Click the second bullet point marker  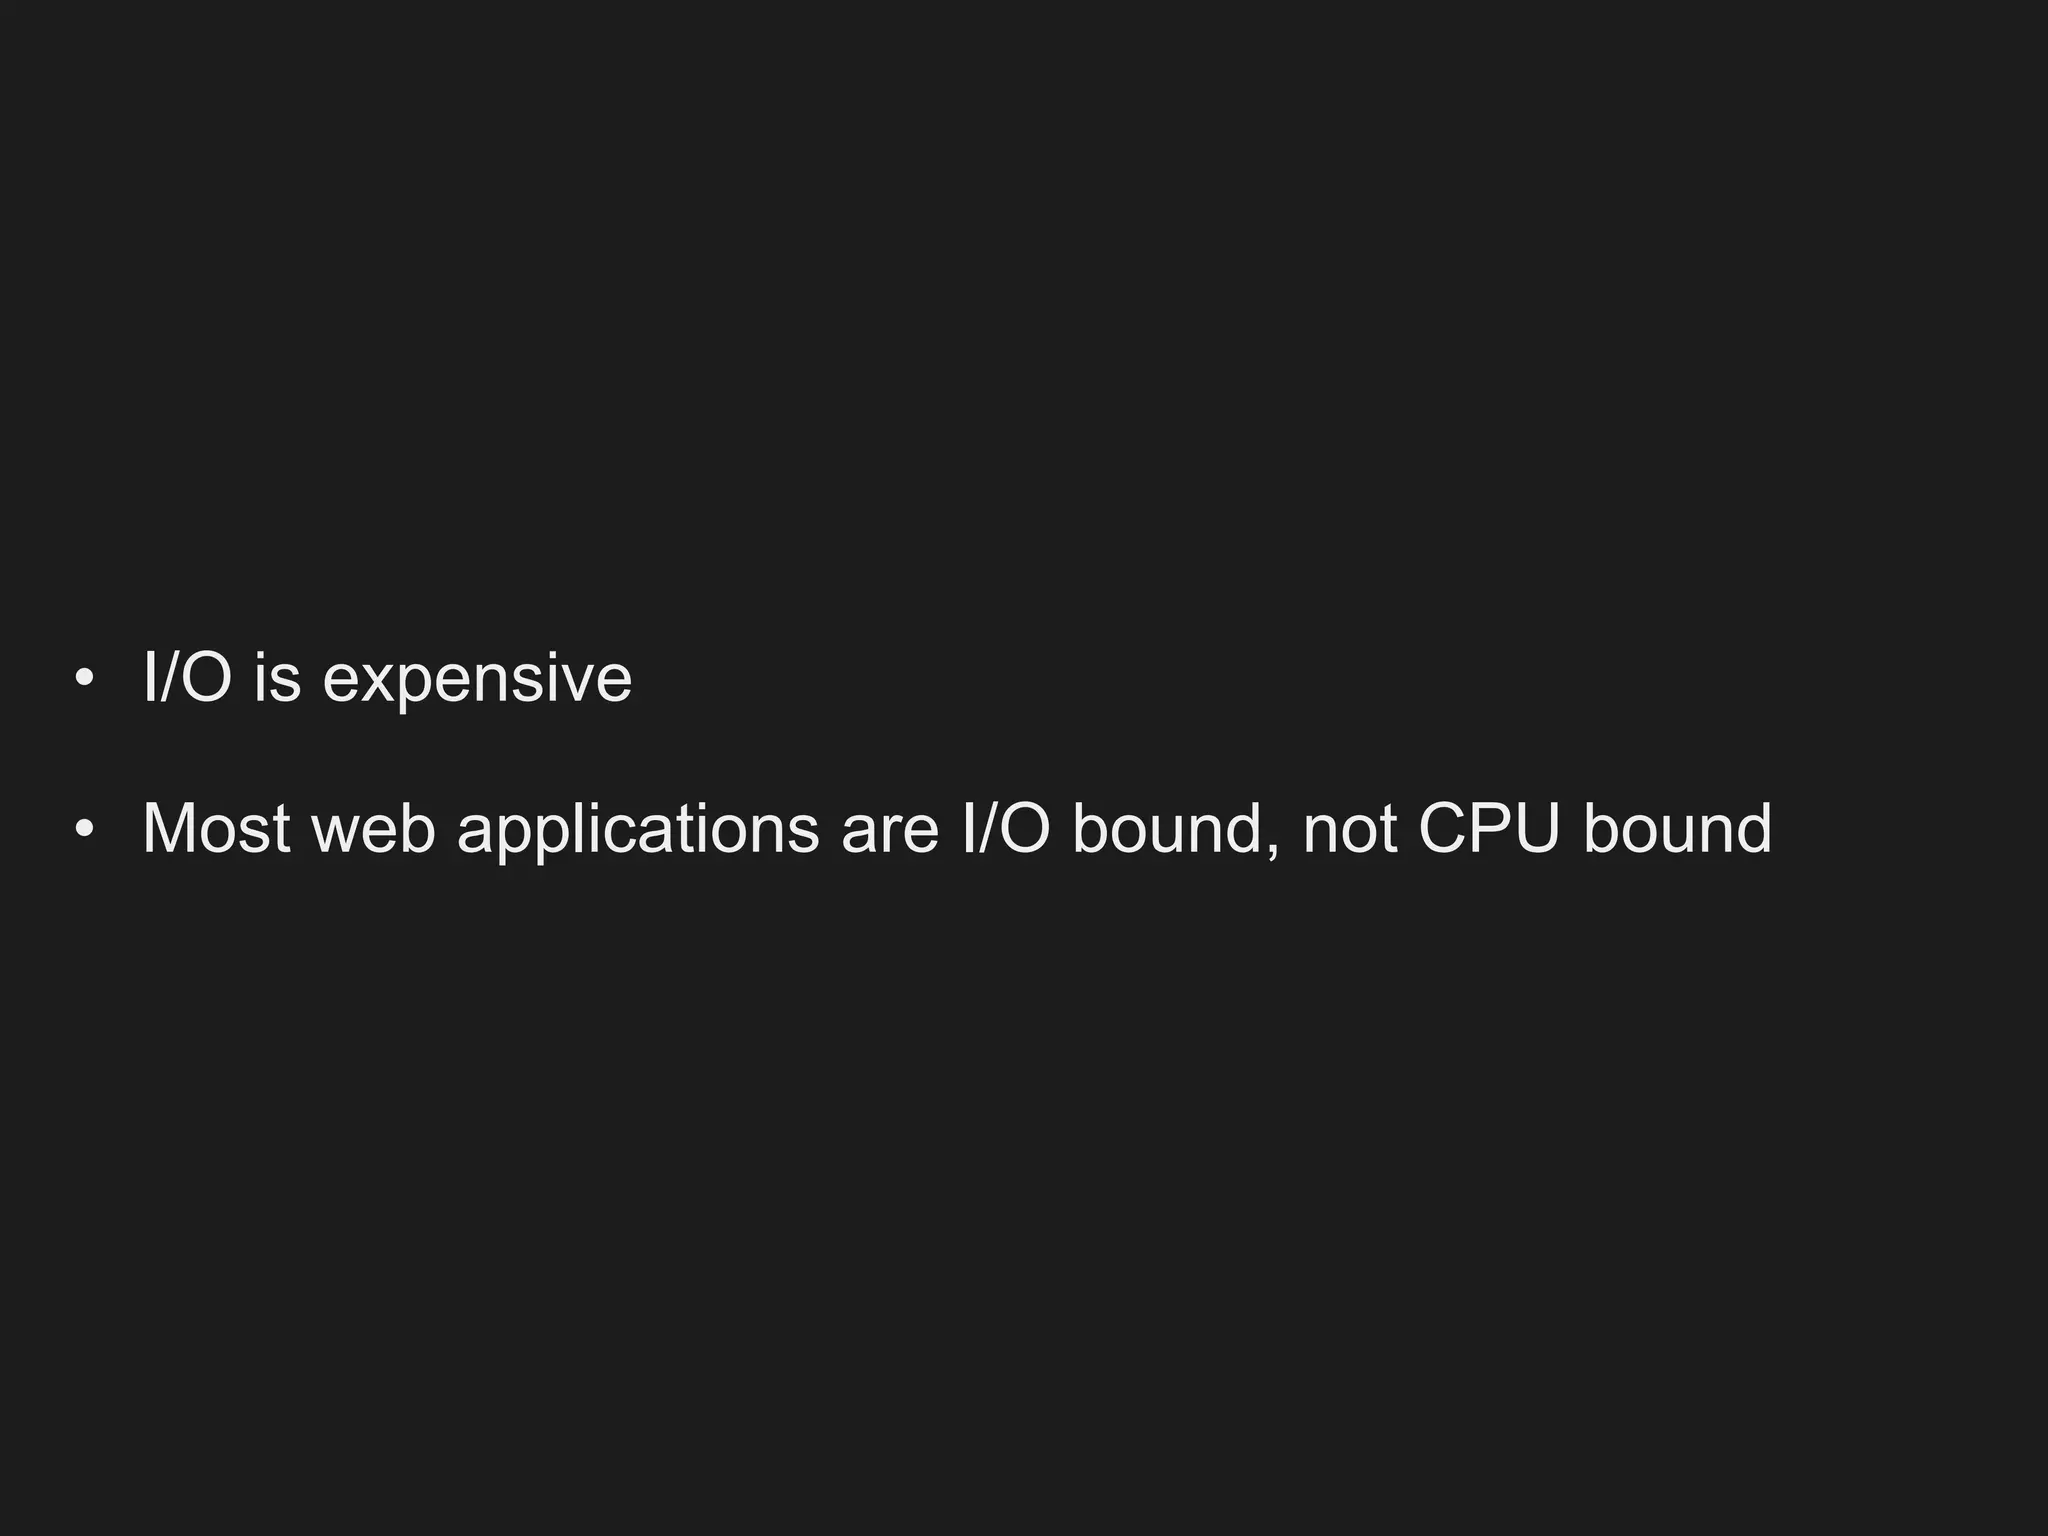[x=85, y=829]
